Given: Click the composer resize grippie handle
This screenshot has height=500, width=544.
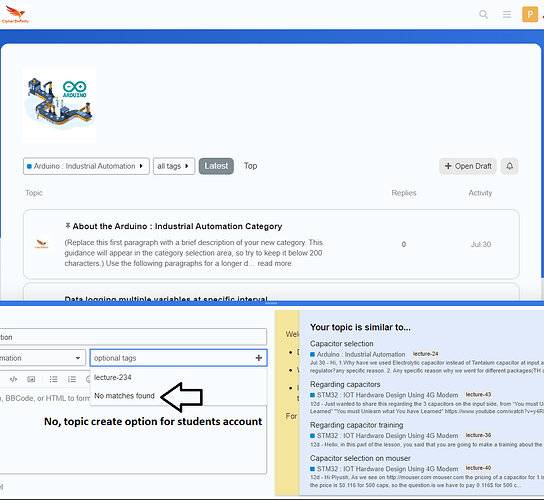Looking at the screenshot, I should (x=271, y=303).
